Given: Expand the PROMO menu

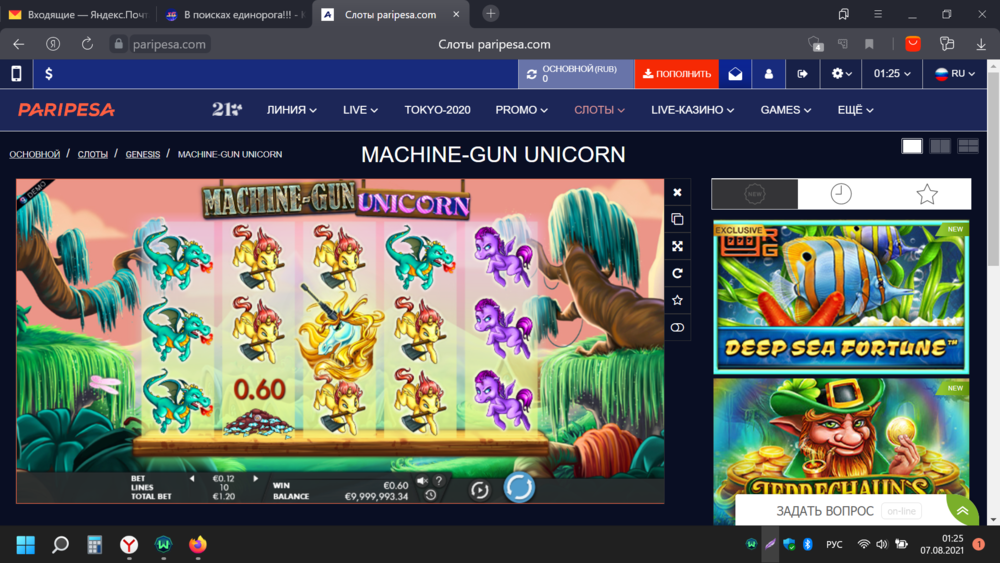Looking at the screenshot, I should 522,110.
